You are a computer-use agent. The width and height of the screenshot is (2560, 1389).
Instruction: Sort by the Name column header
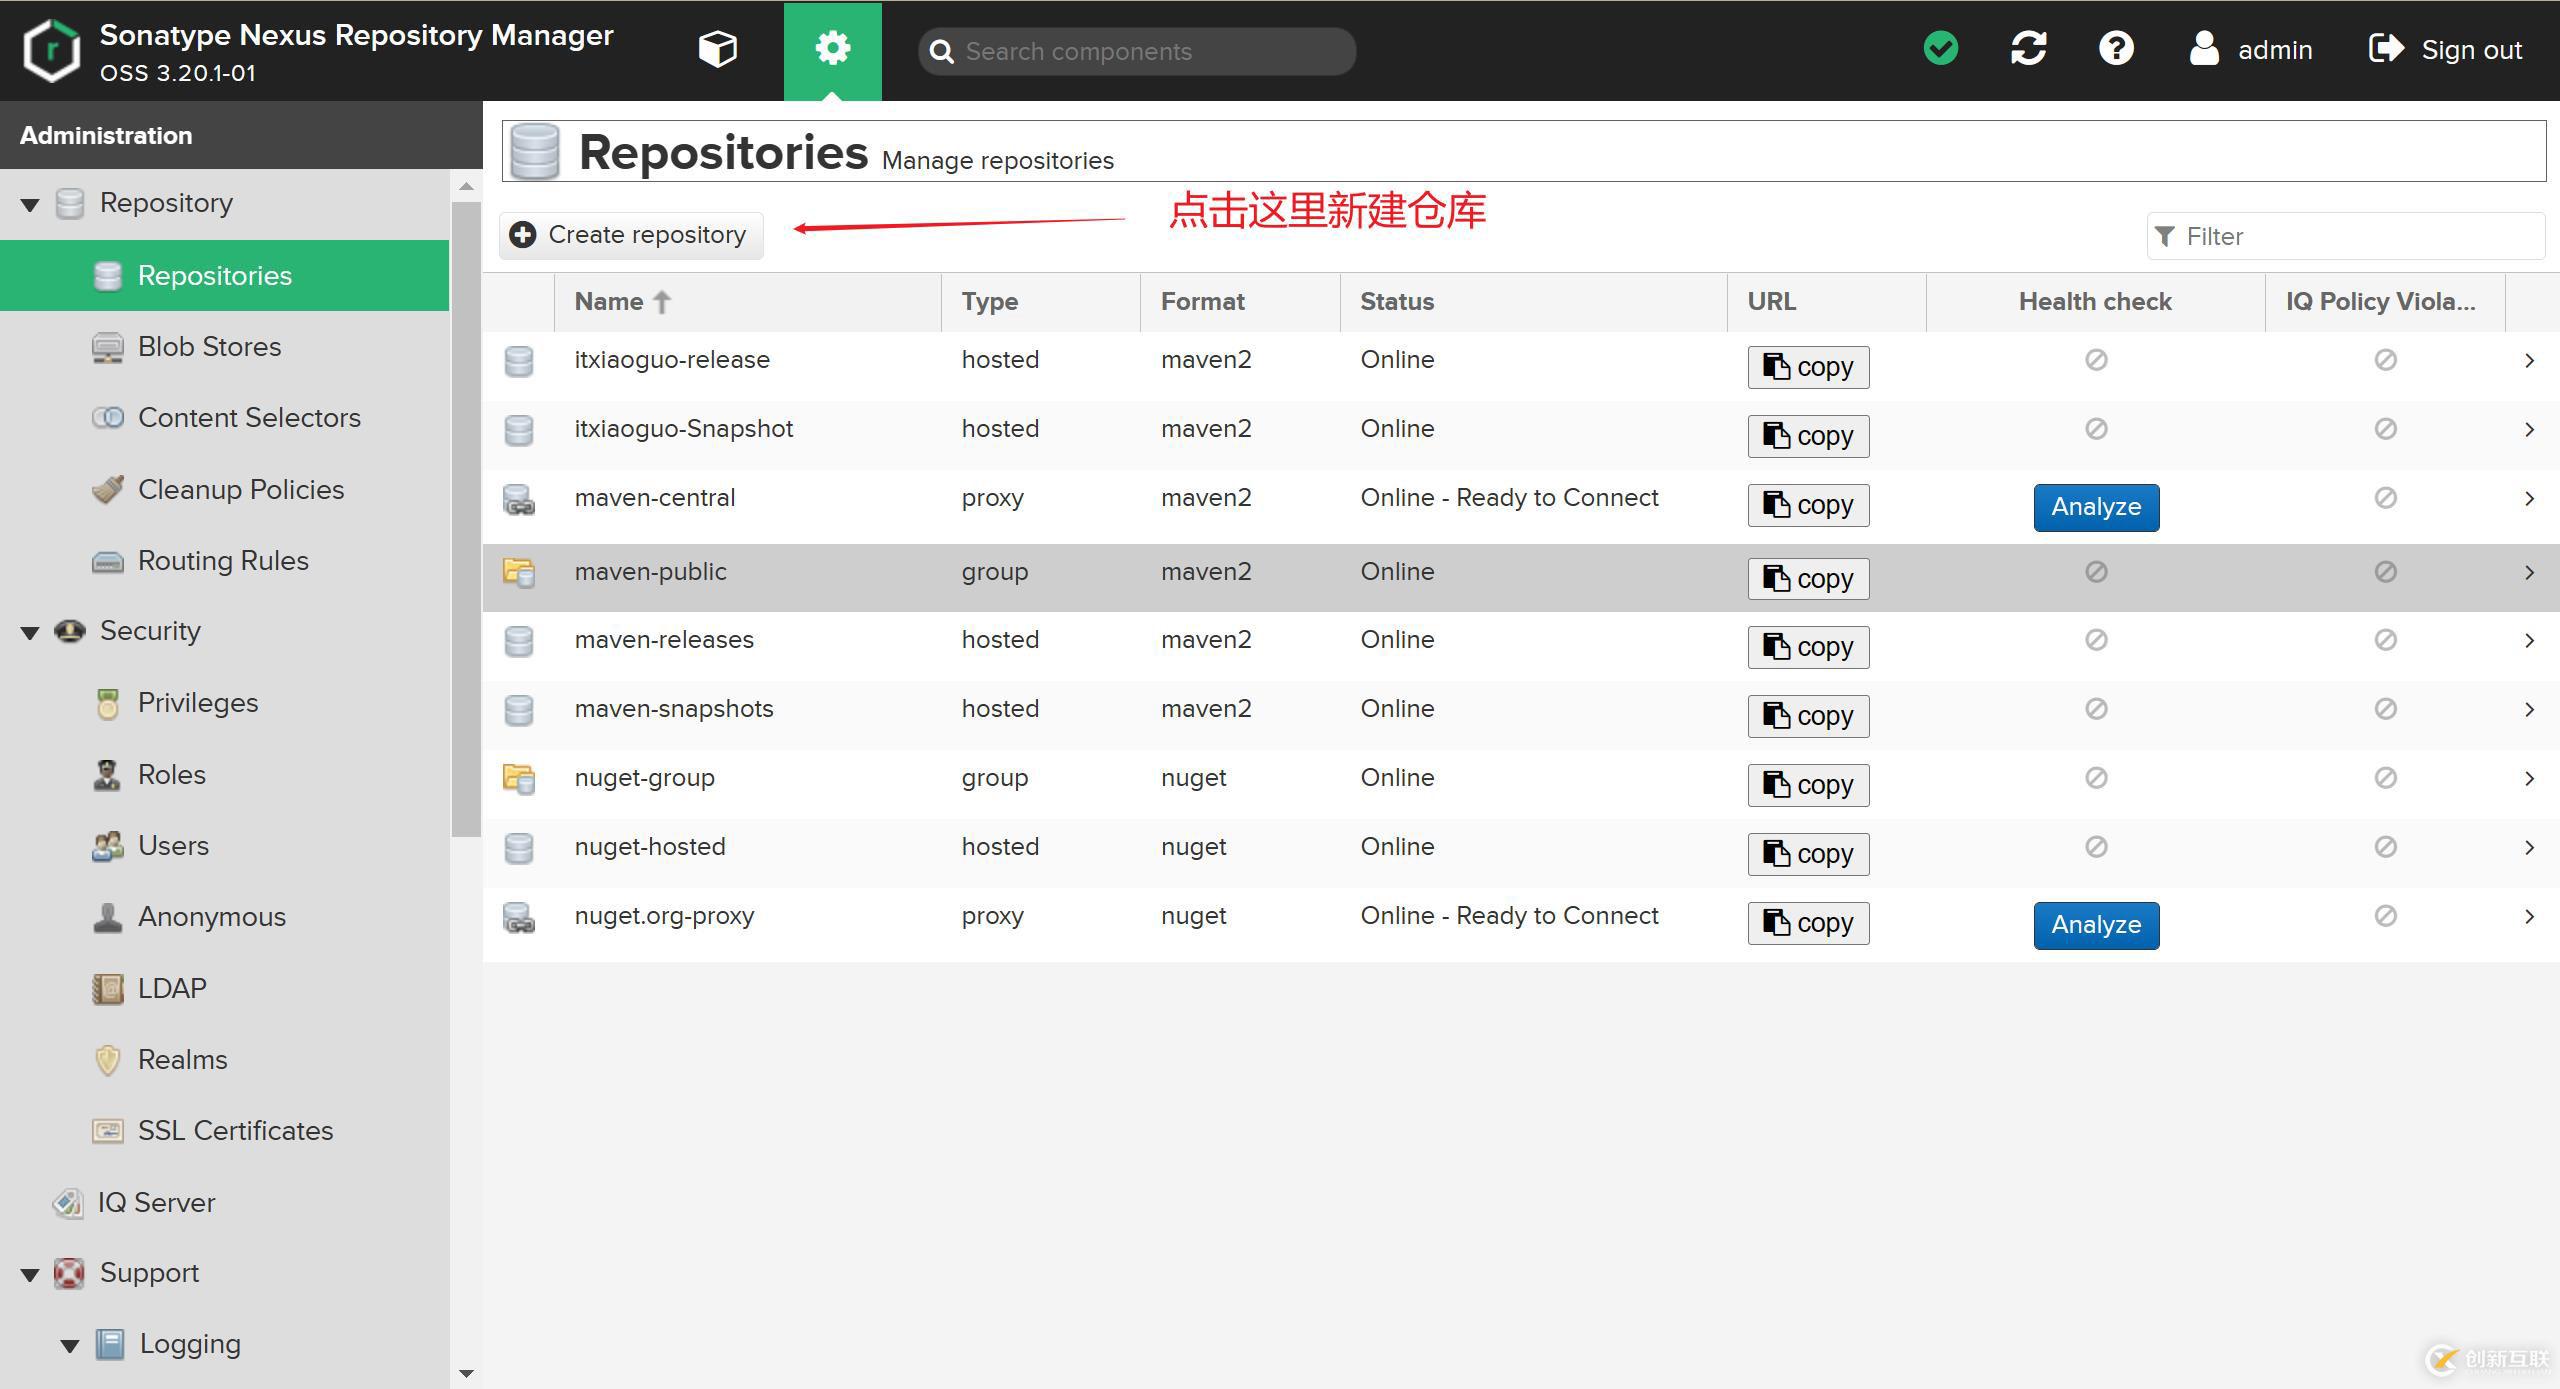748,302
